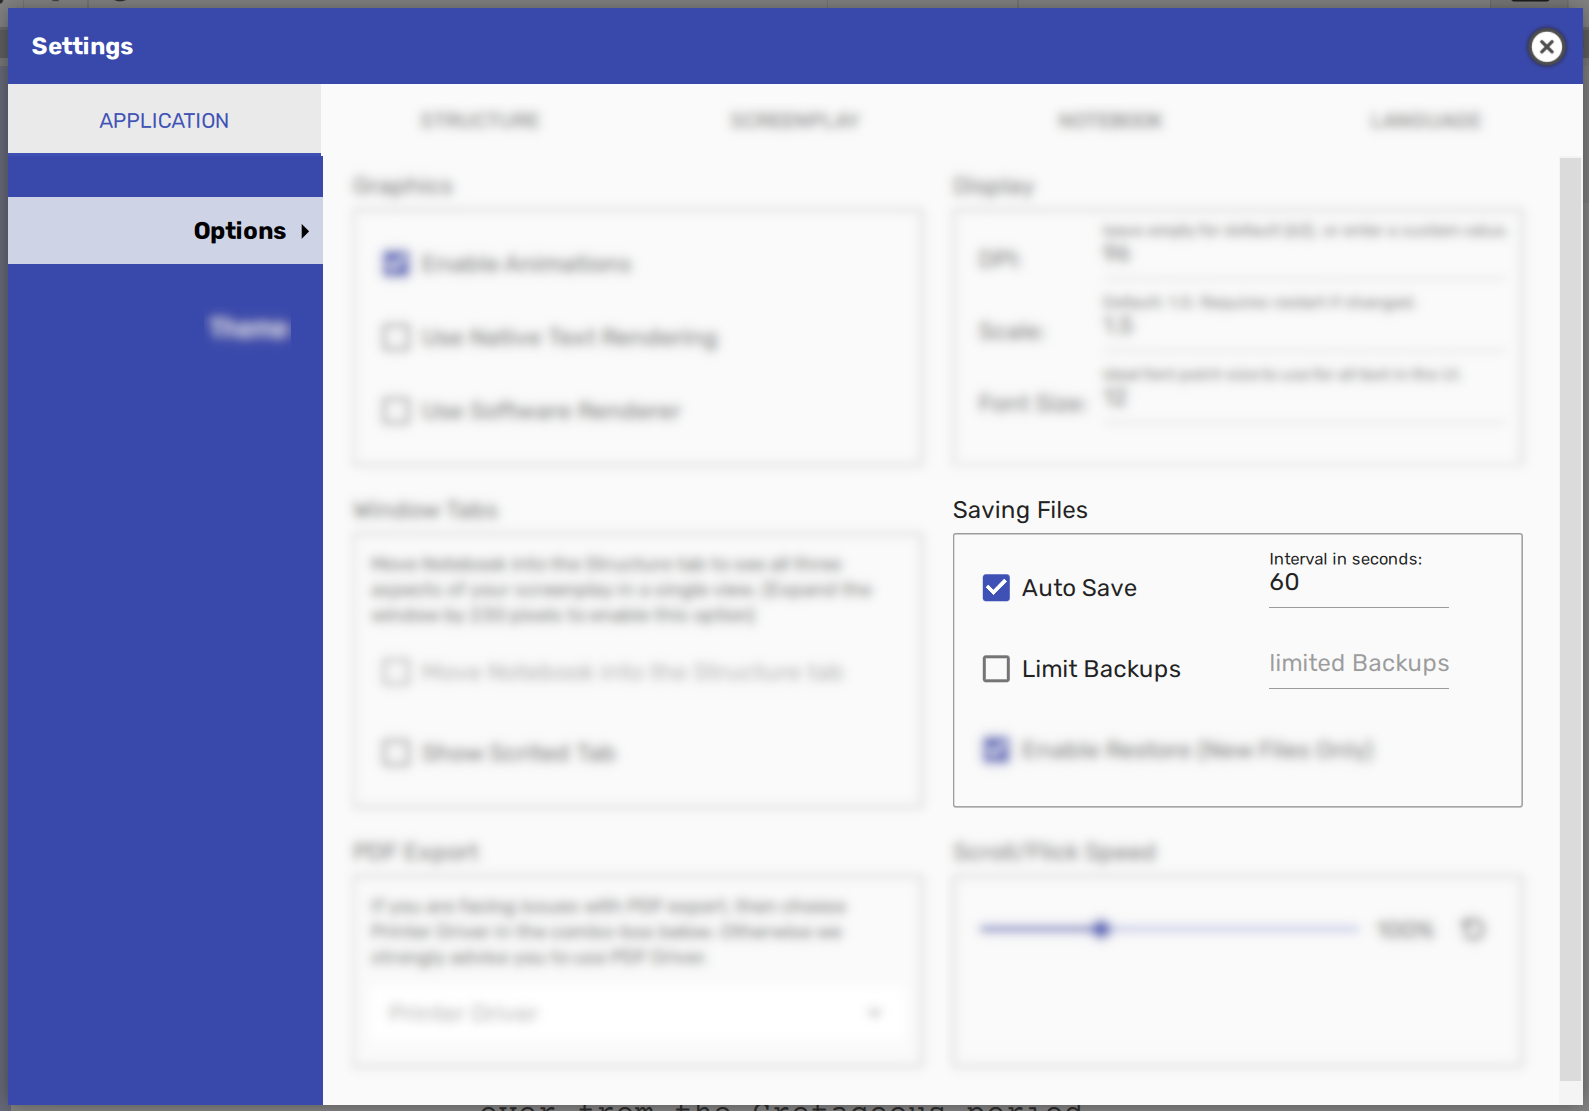Toggle the Limit Backups checkbox

point(996,669)
